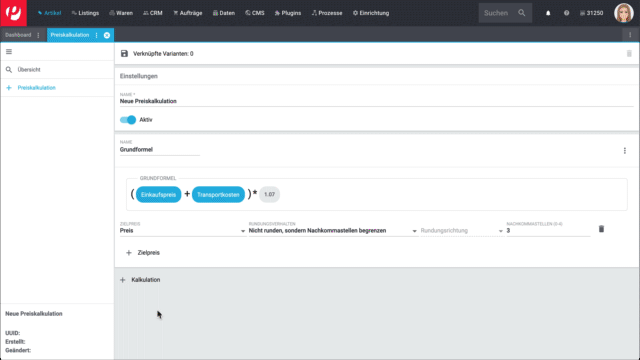
Task: Click the Neue Preiskalkulation label in sidebar footer
Action: coord(34,314)
